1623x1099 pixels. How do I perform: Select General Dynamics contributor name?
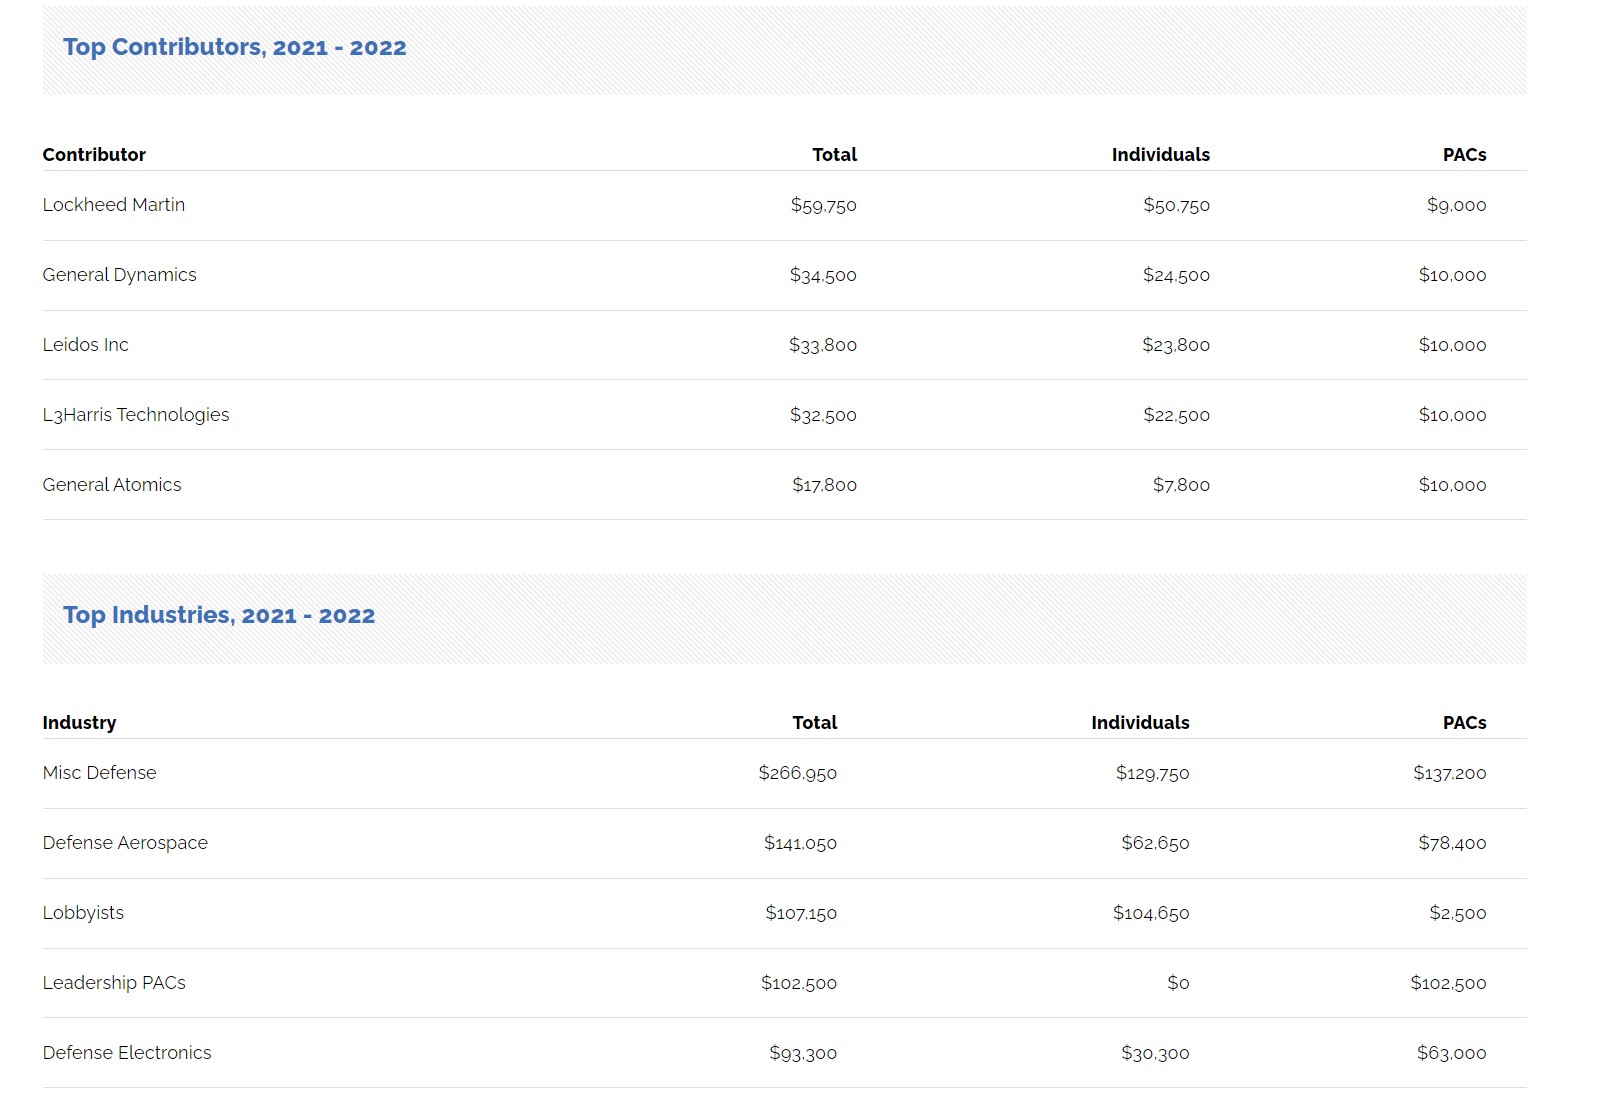click(119, 274)
